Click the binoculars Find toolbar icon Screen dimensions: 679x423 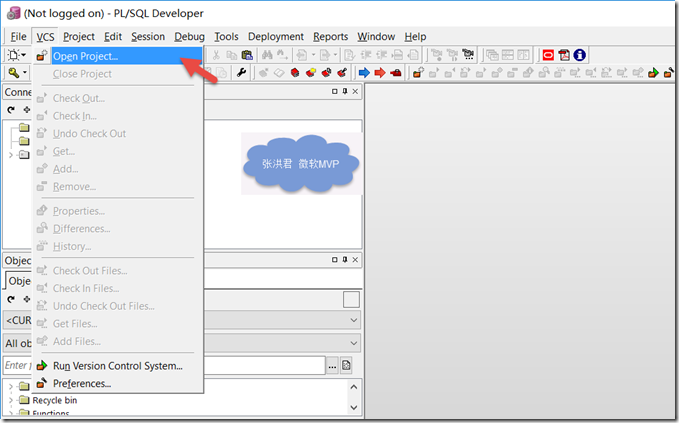267,55
